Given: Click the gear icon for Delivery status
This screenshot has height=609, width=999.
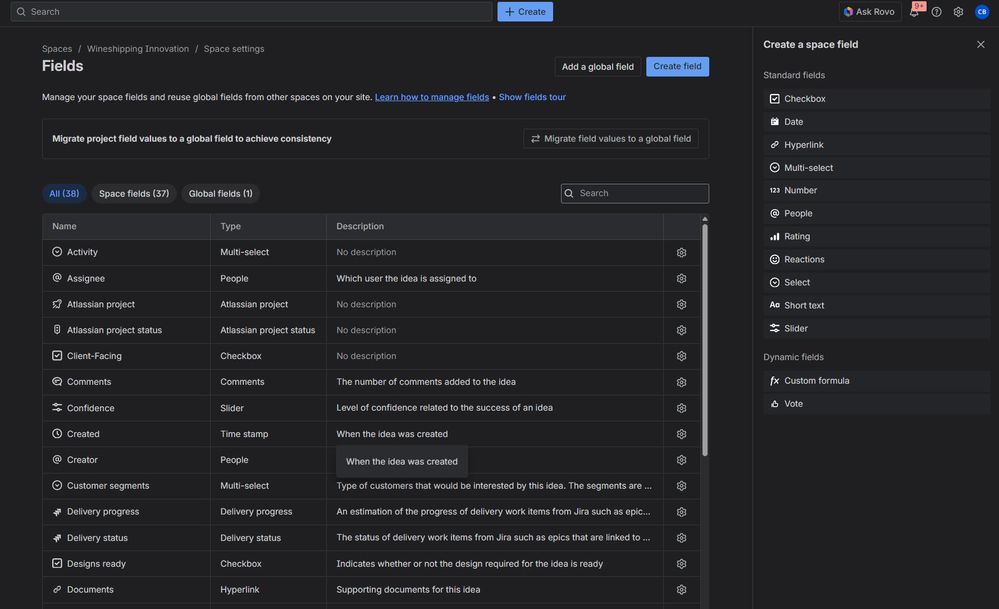Looking at the screenshot, I should pyautogui.click(x=681, y=538).
